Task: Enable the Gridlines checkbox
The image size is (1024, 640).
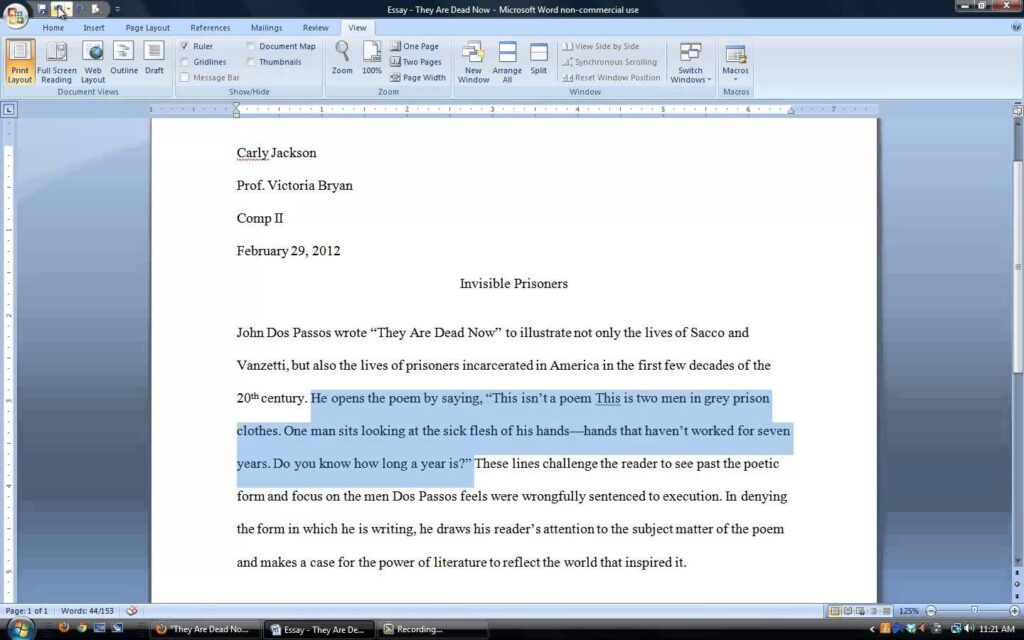Action: 185,62
